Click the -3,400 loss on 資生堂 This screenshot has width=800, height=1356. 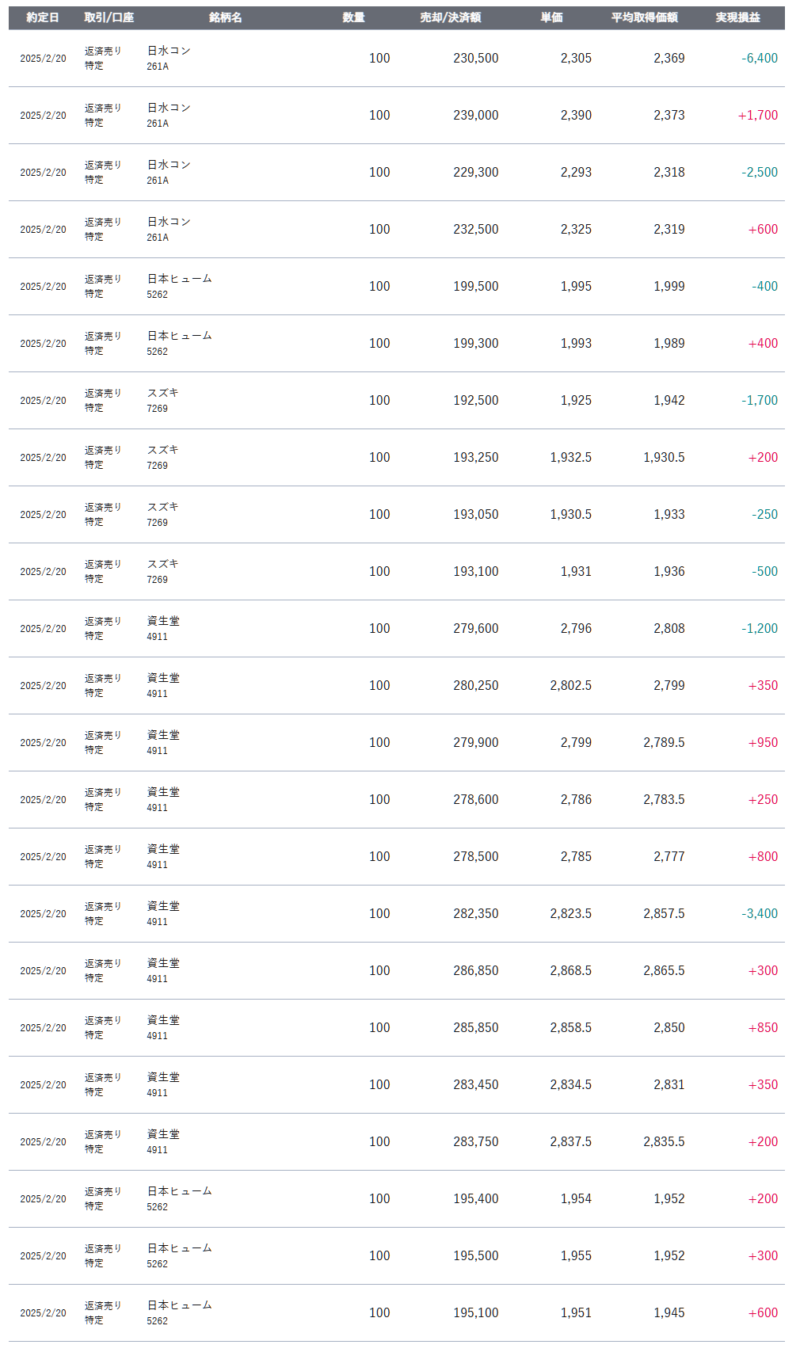[x=759, y=913]
